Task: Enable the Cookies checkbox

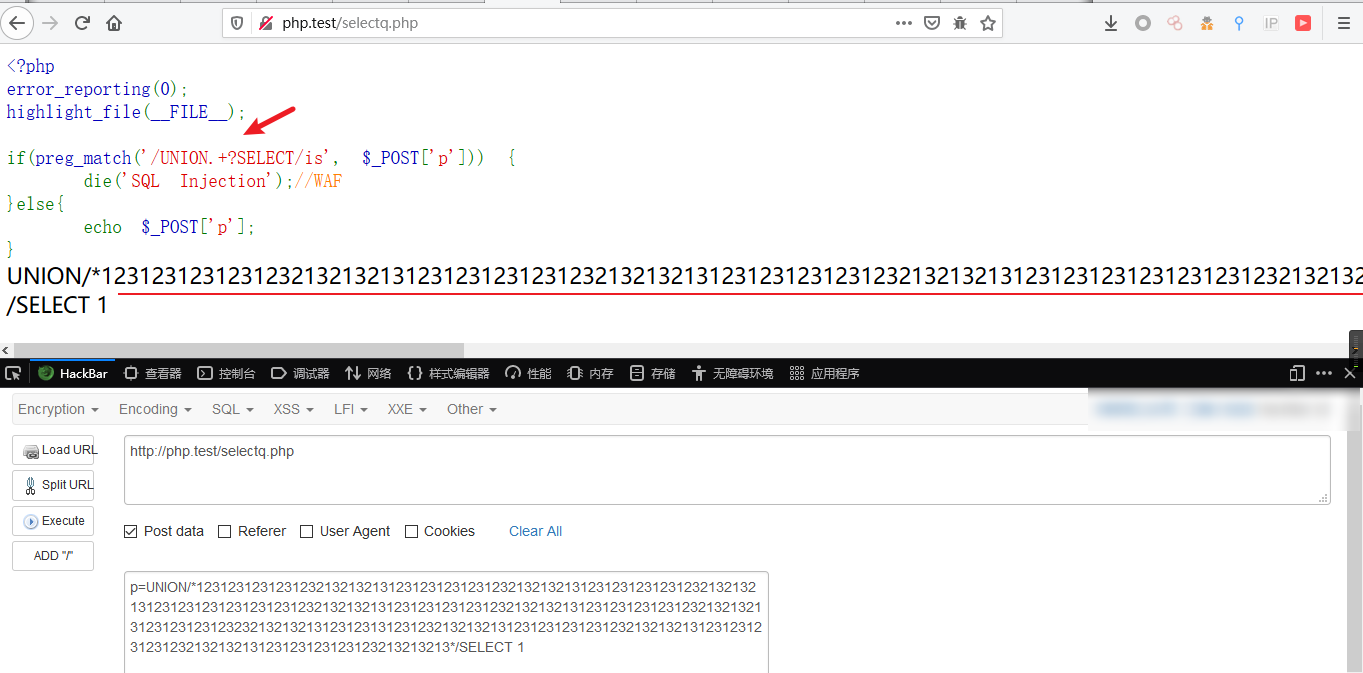Action: pyautogui.click(x=411, y=531)
